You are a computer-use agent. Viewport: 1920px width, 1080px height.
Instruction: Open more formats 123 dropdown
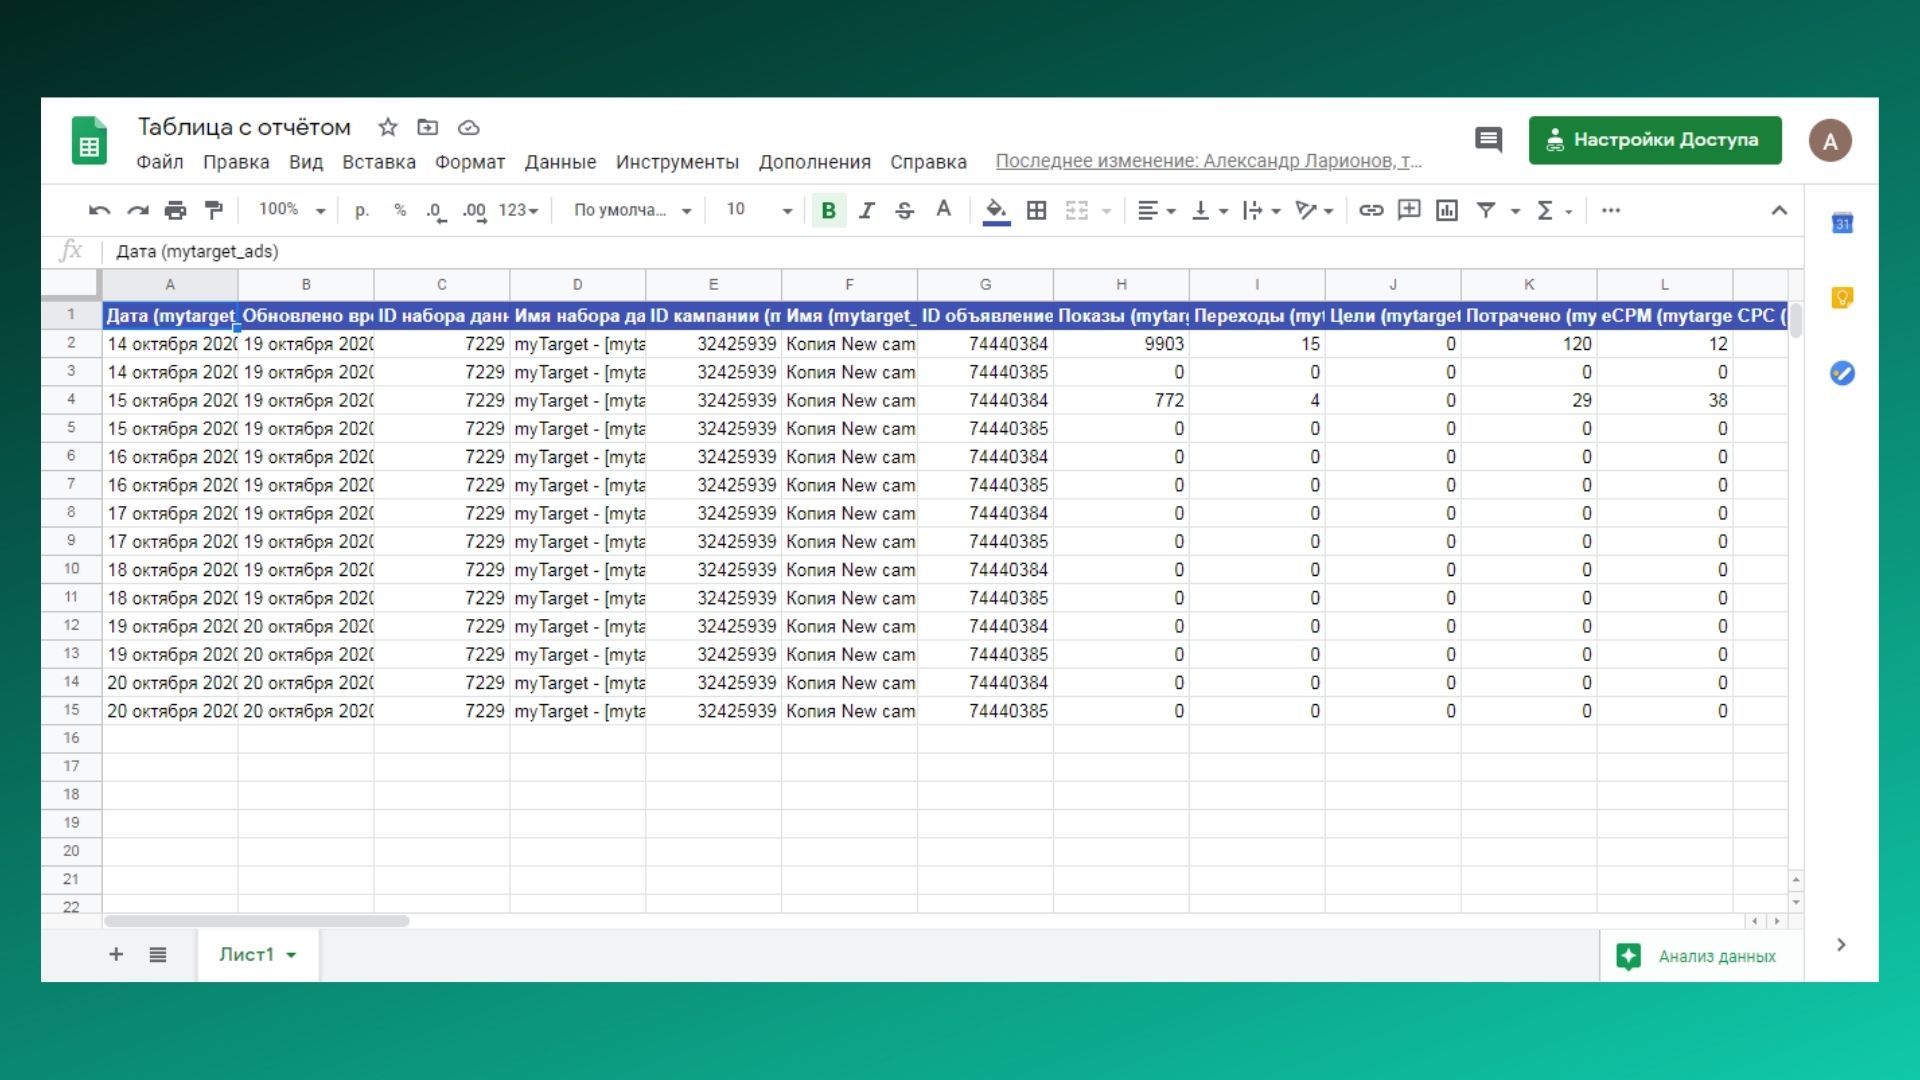tap(518, 210)
